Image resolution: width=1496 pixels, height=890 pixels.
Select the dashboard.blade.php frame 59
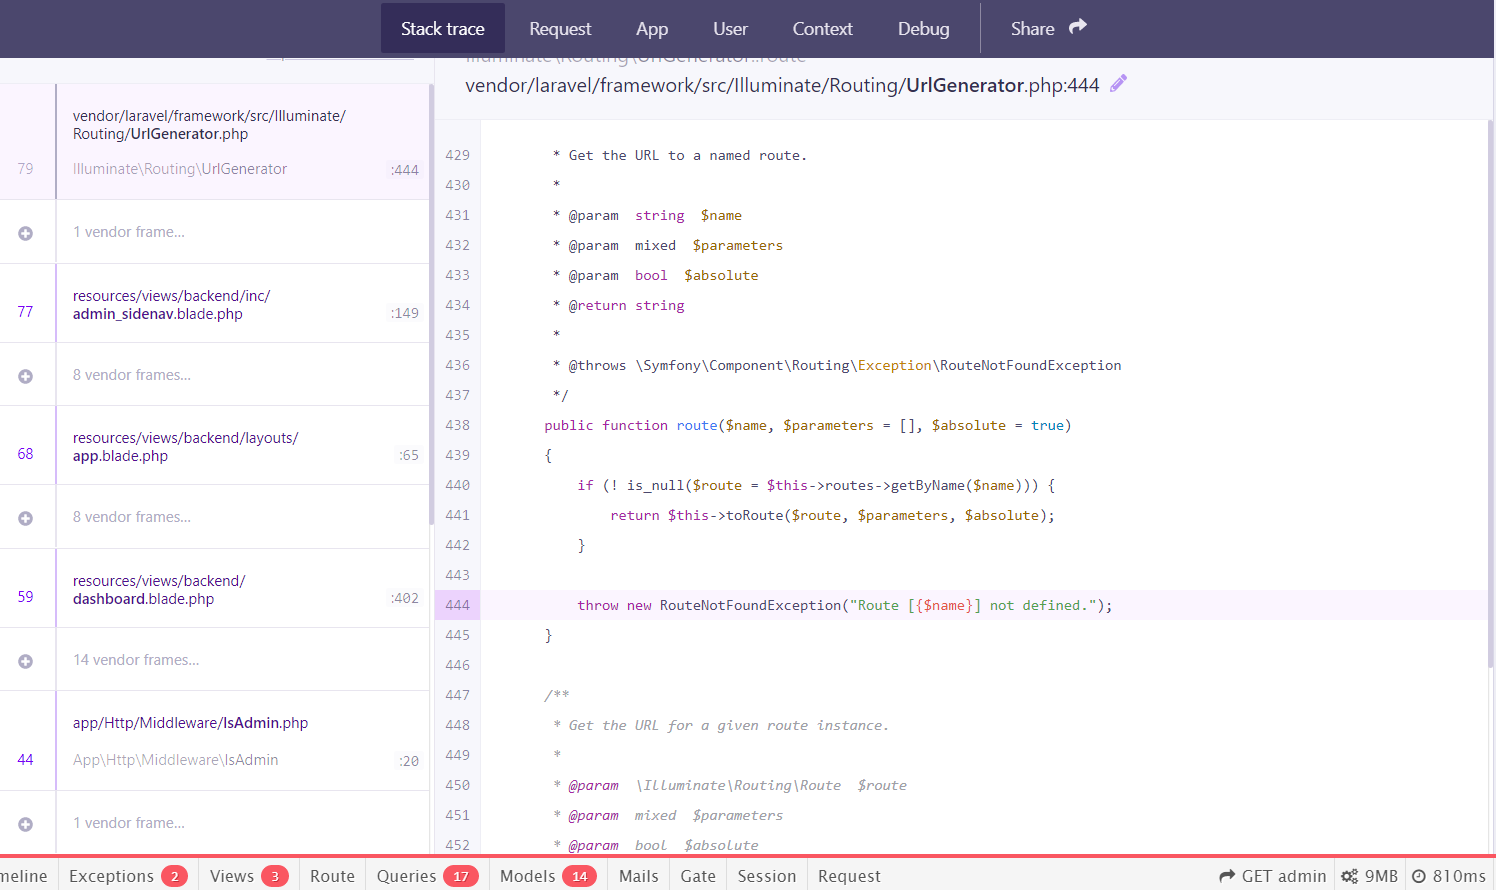coord(215,589)
